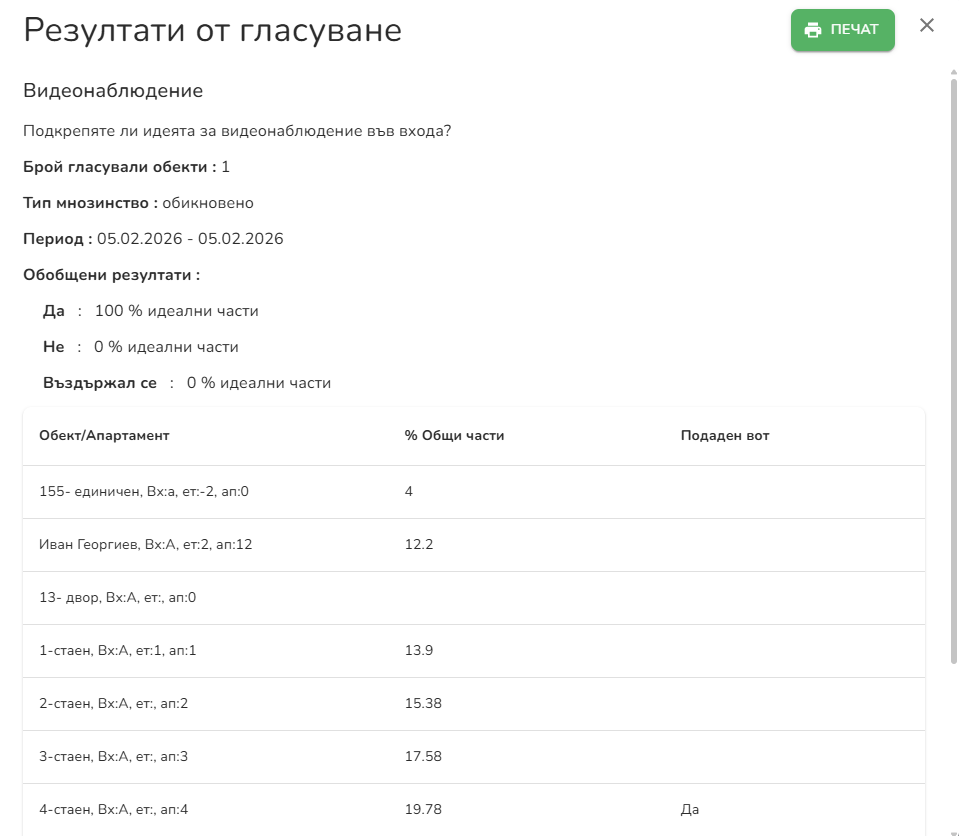959x836 pixels.
Task: Click the printer icon in the green button
Action: pos(811,30)
